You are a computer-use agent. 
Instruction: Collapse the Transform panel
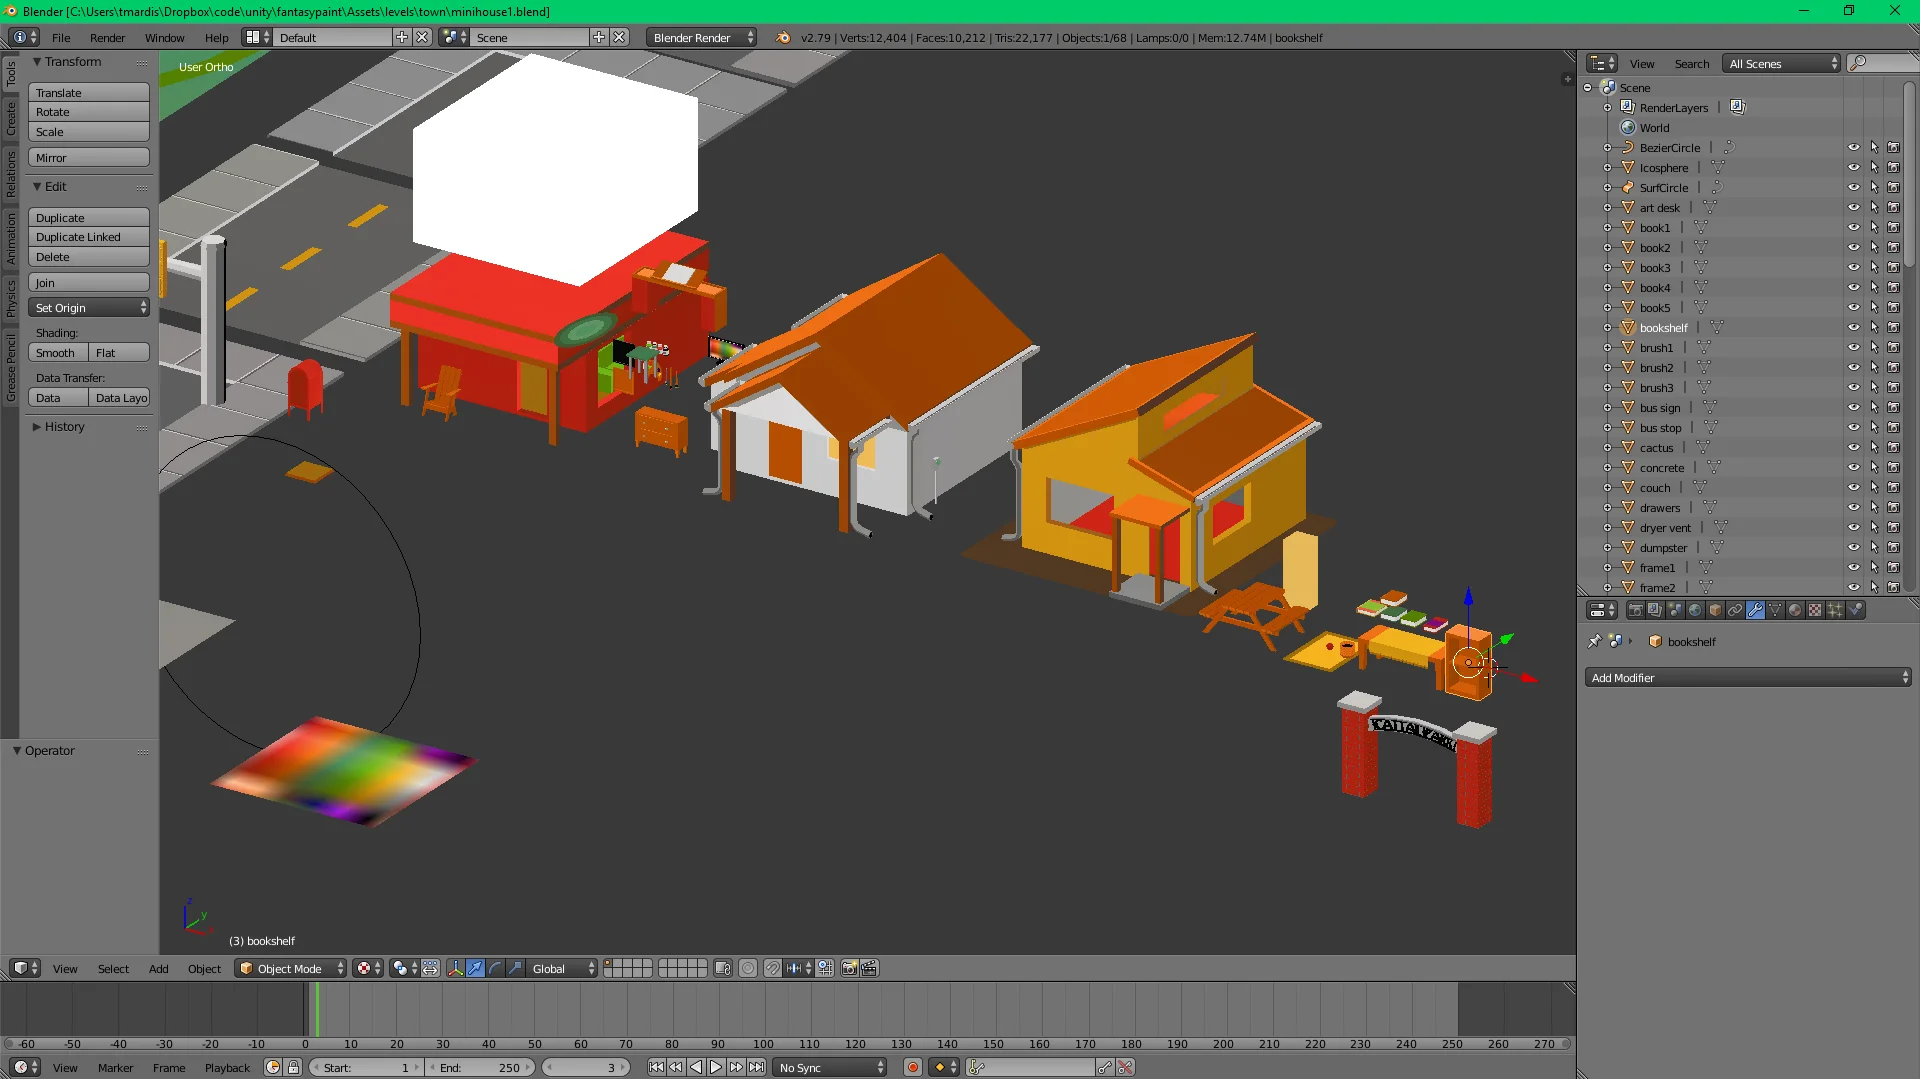37,62
